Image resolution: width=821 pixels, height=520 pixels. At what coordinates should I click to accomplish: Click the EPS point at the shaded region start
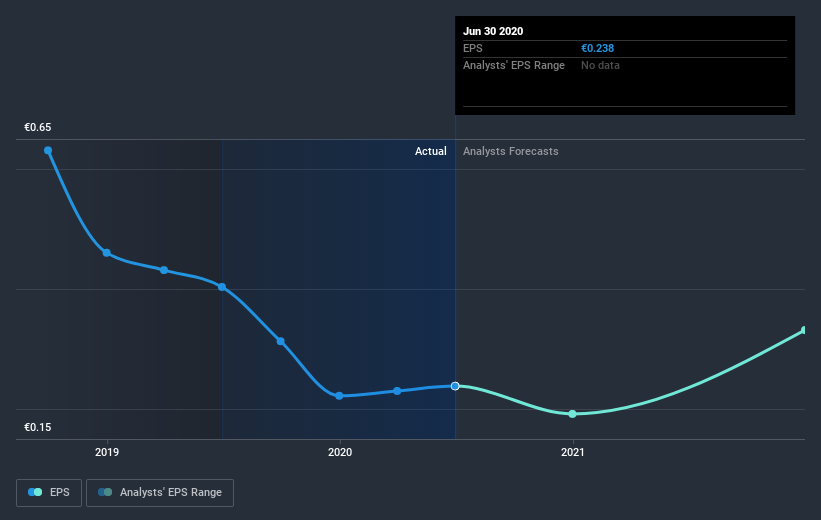[x=222, y=287]
